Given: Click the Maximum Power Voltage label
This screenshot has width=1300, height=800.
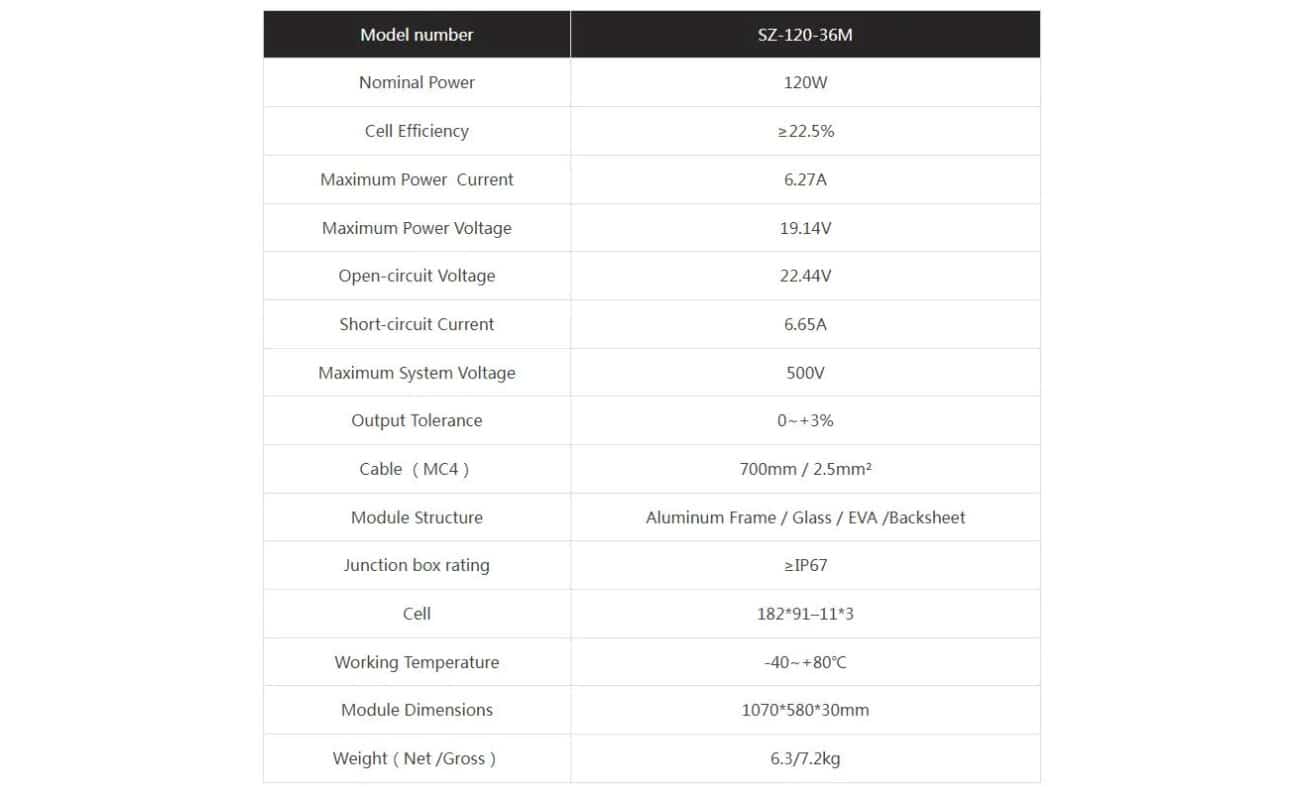Looking at the screenshot, I should pos(417,228).
